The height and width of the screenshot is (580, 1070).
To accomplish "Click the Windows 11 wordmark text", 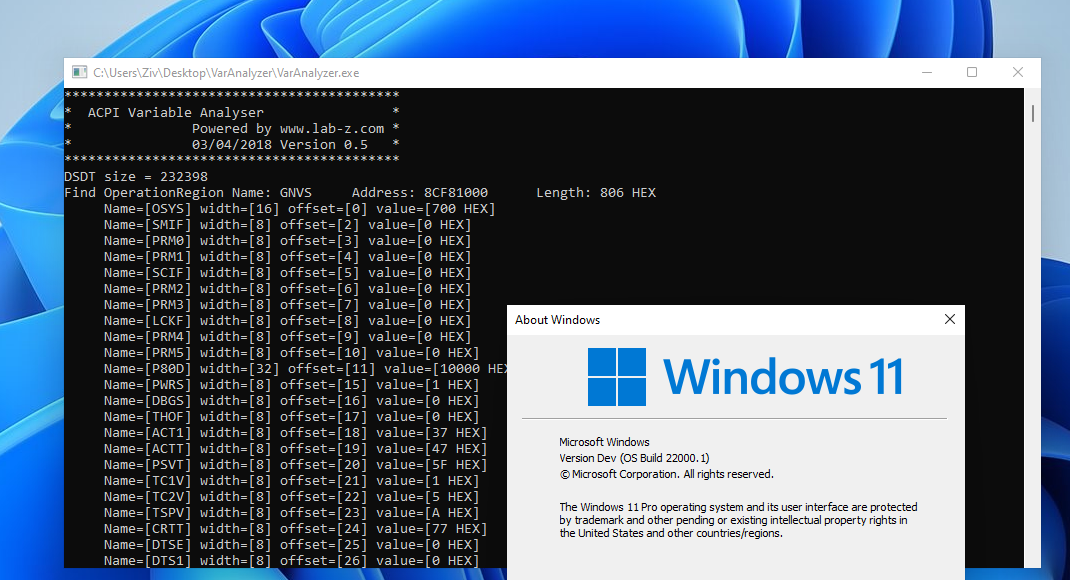I will (783, 377).
